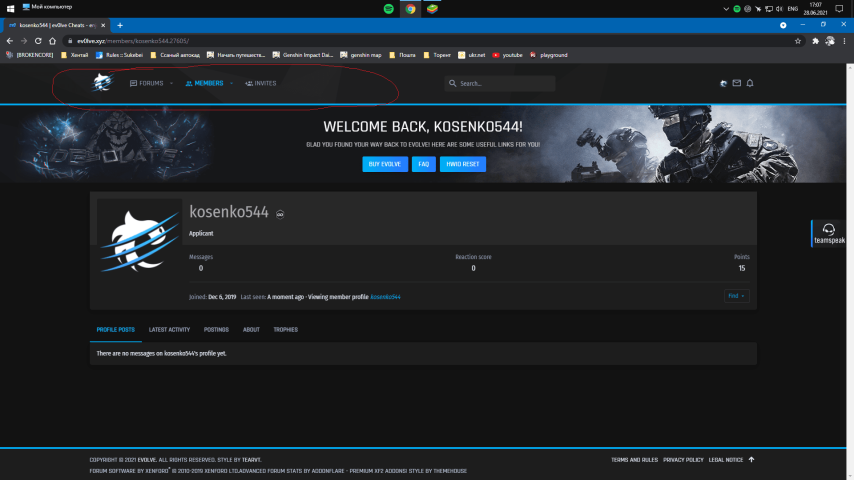Open the Members section

(204, 83)
